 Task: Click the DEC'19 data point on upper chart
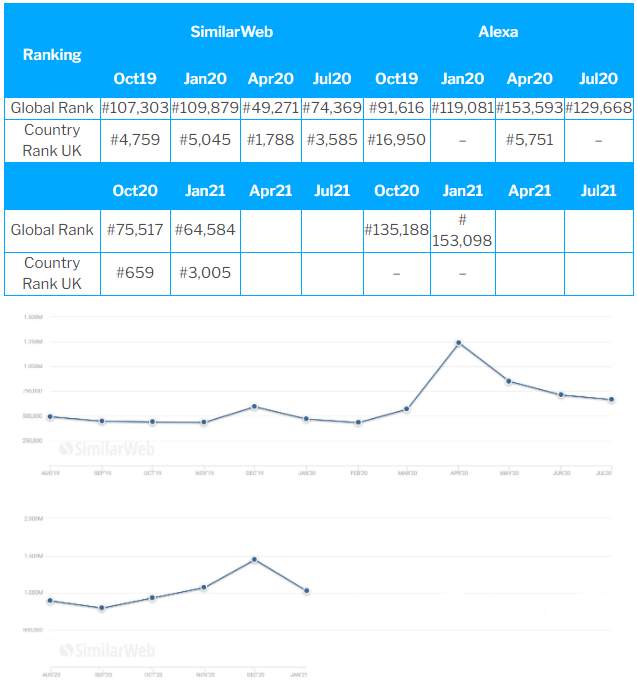coord(255,406)
